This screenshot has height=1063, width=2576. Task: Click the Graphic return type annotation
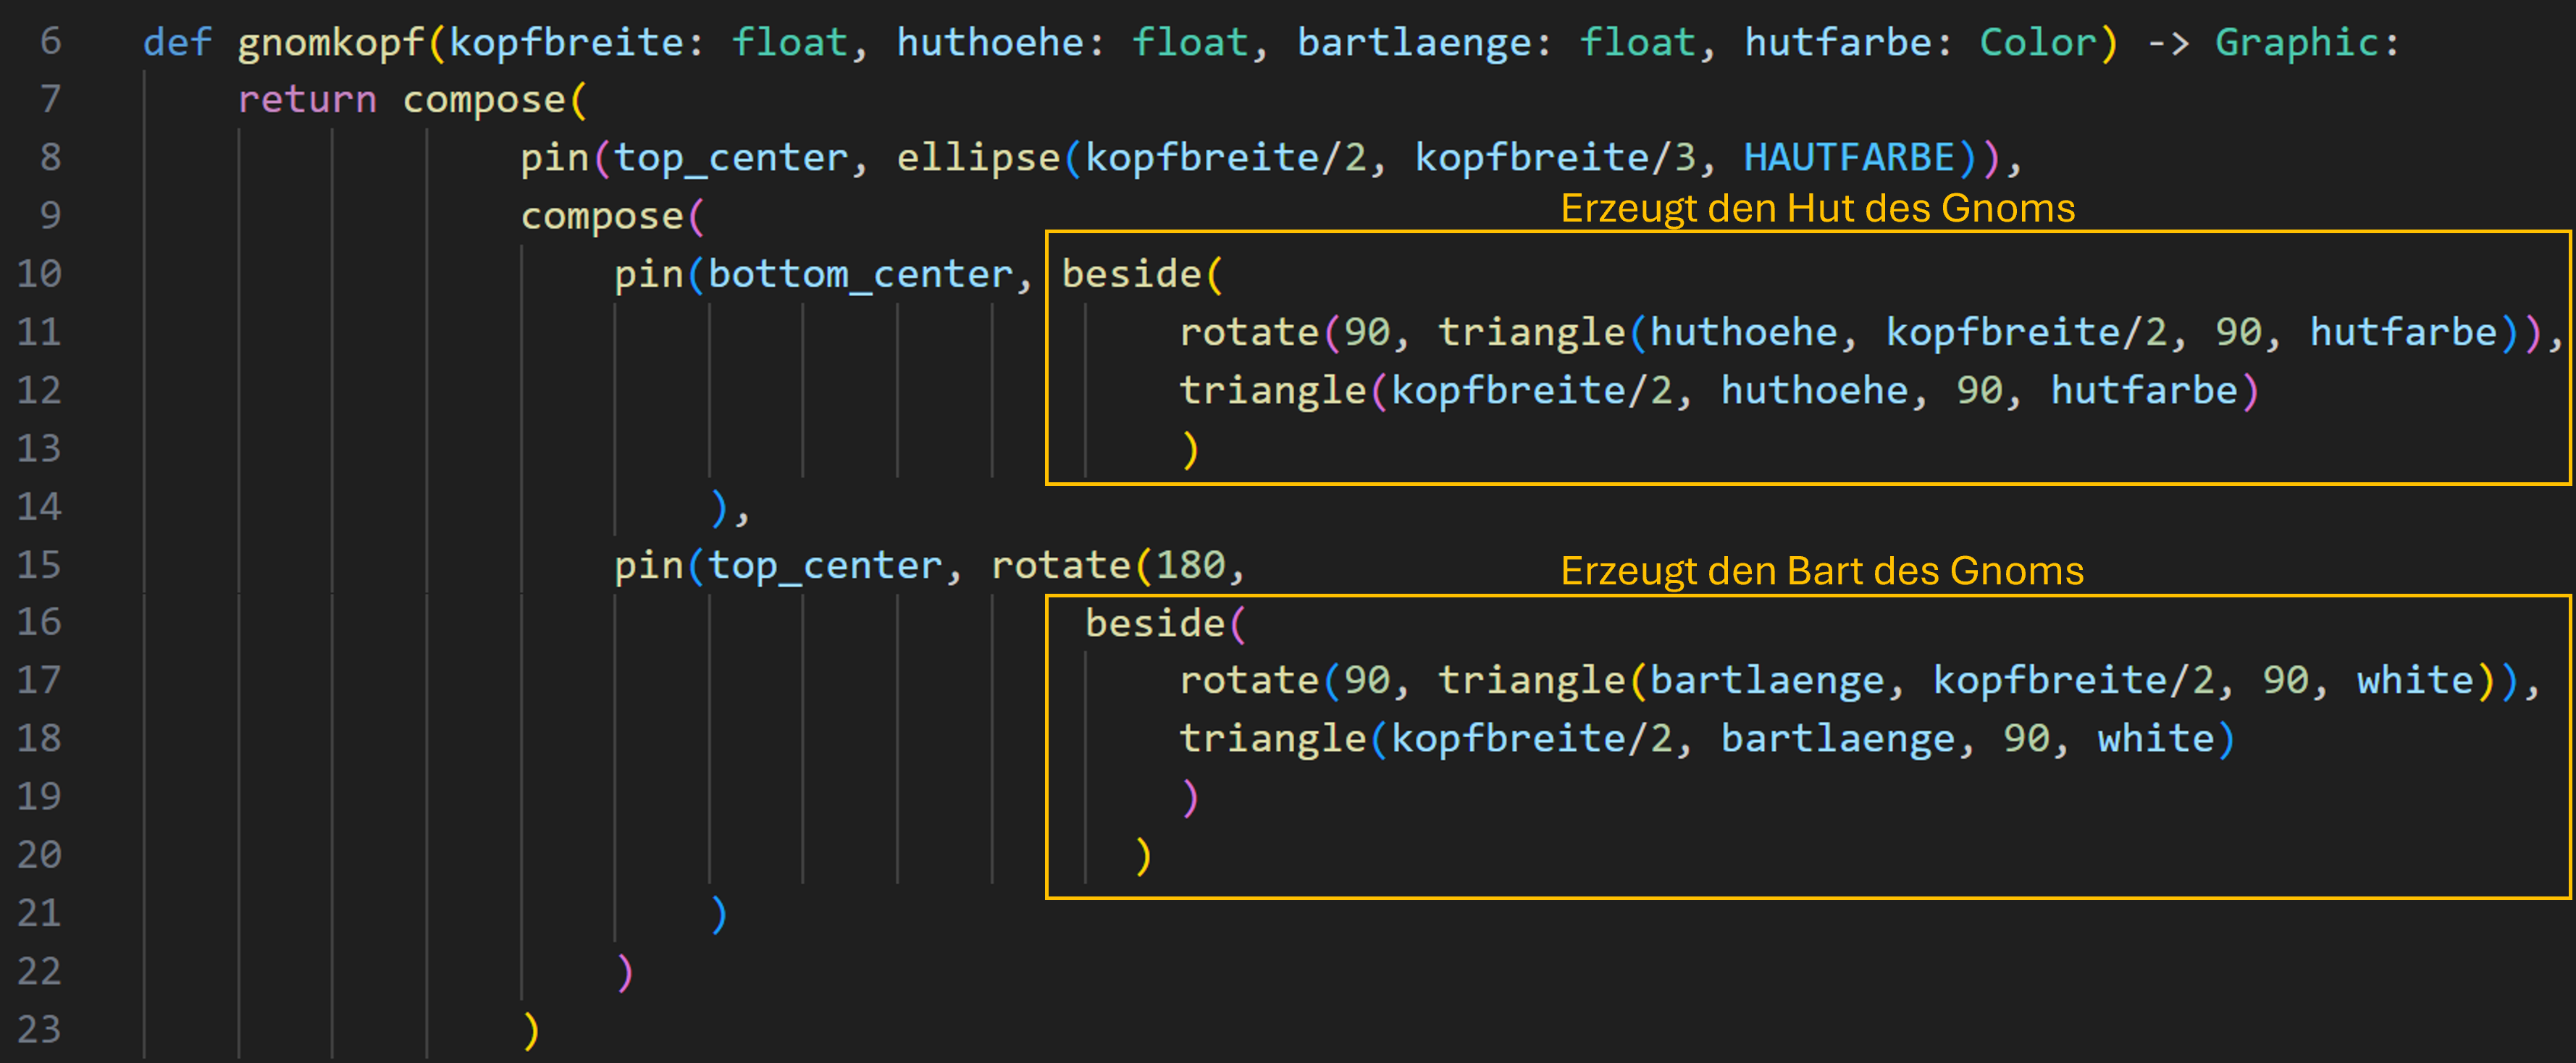2296,42
